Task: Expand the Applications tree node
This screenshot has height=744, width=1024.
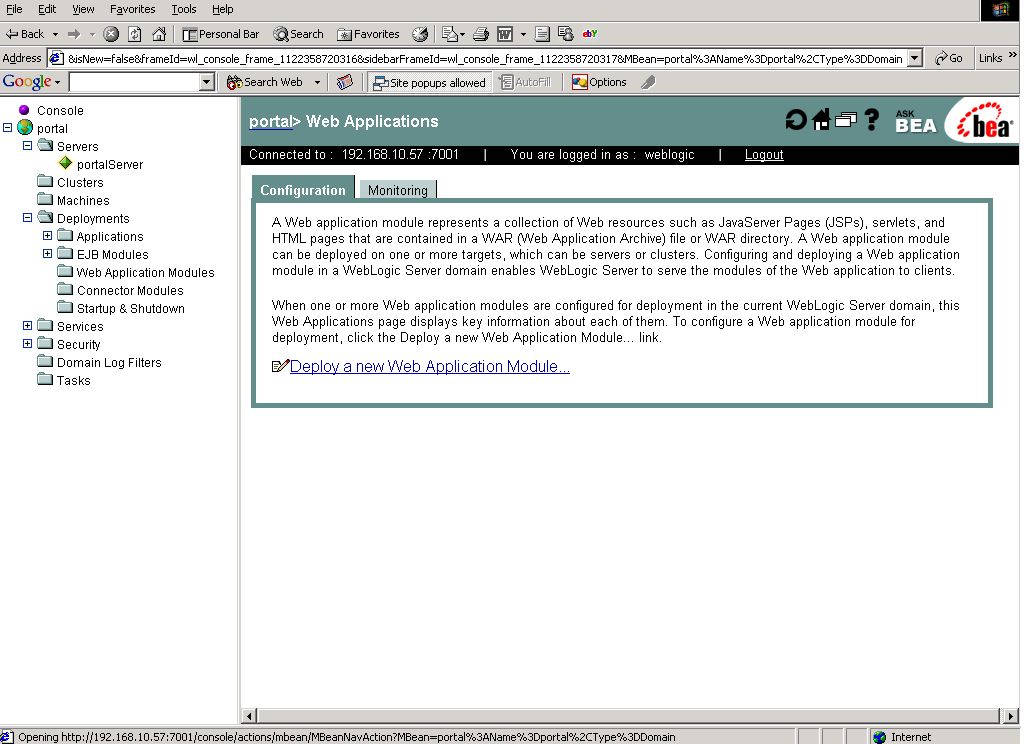Action: click(47, 236)
